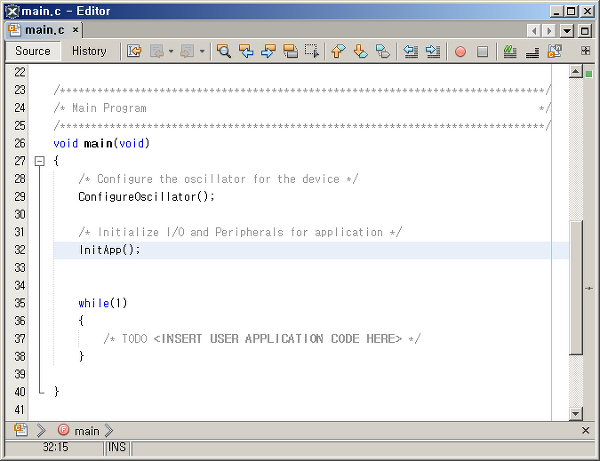Toggle Rectangular Selection mode
The height and width of the screenshot is (461, 600).
pos(312,51)
